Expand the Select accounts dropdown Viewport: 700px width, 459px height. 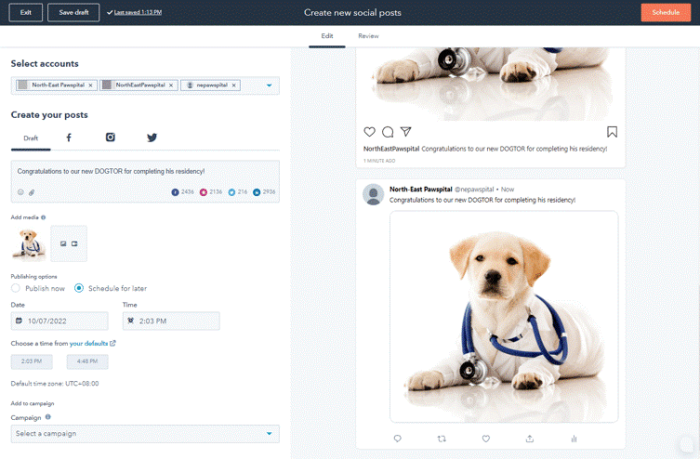269,86
